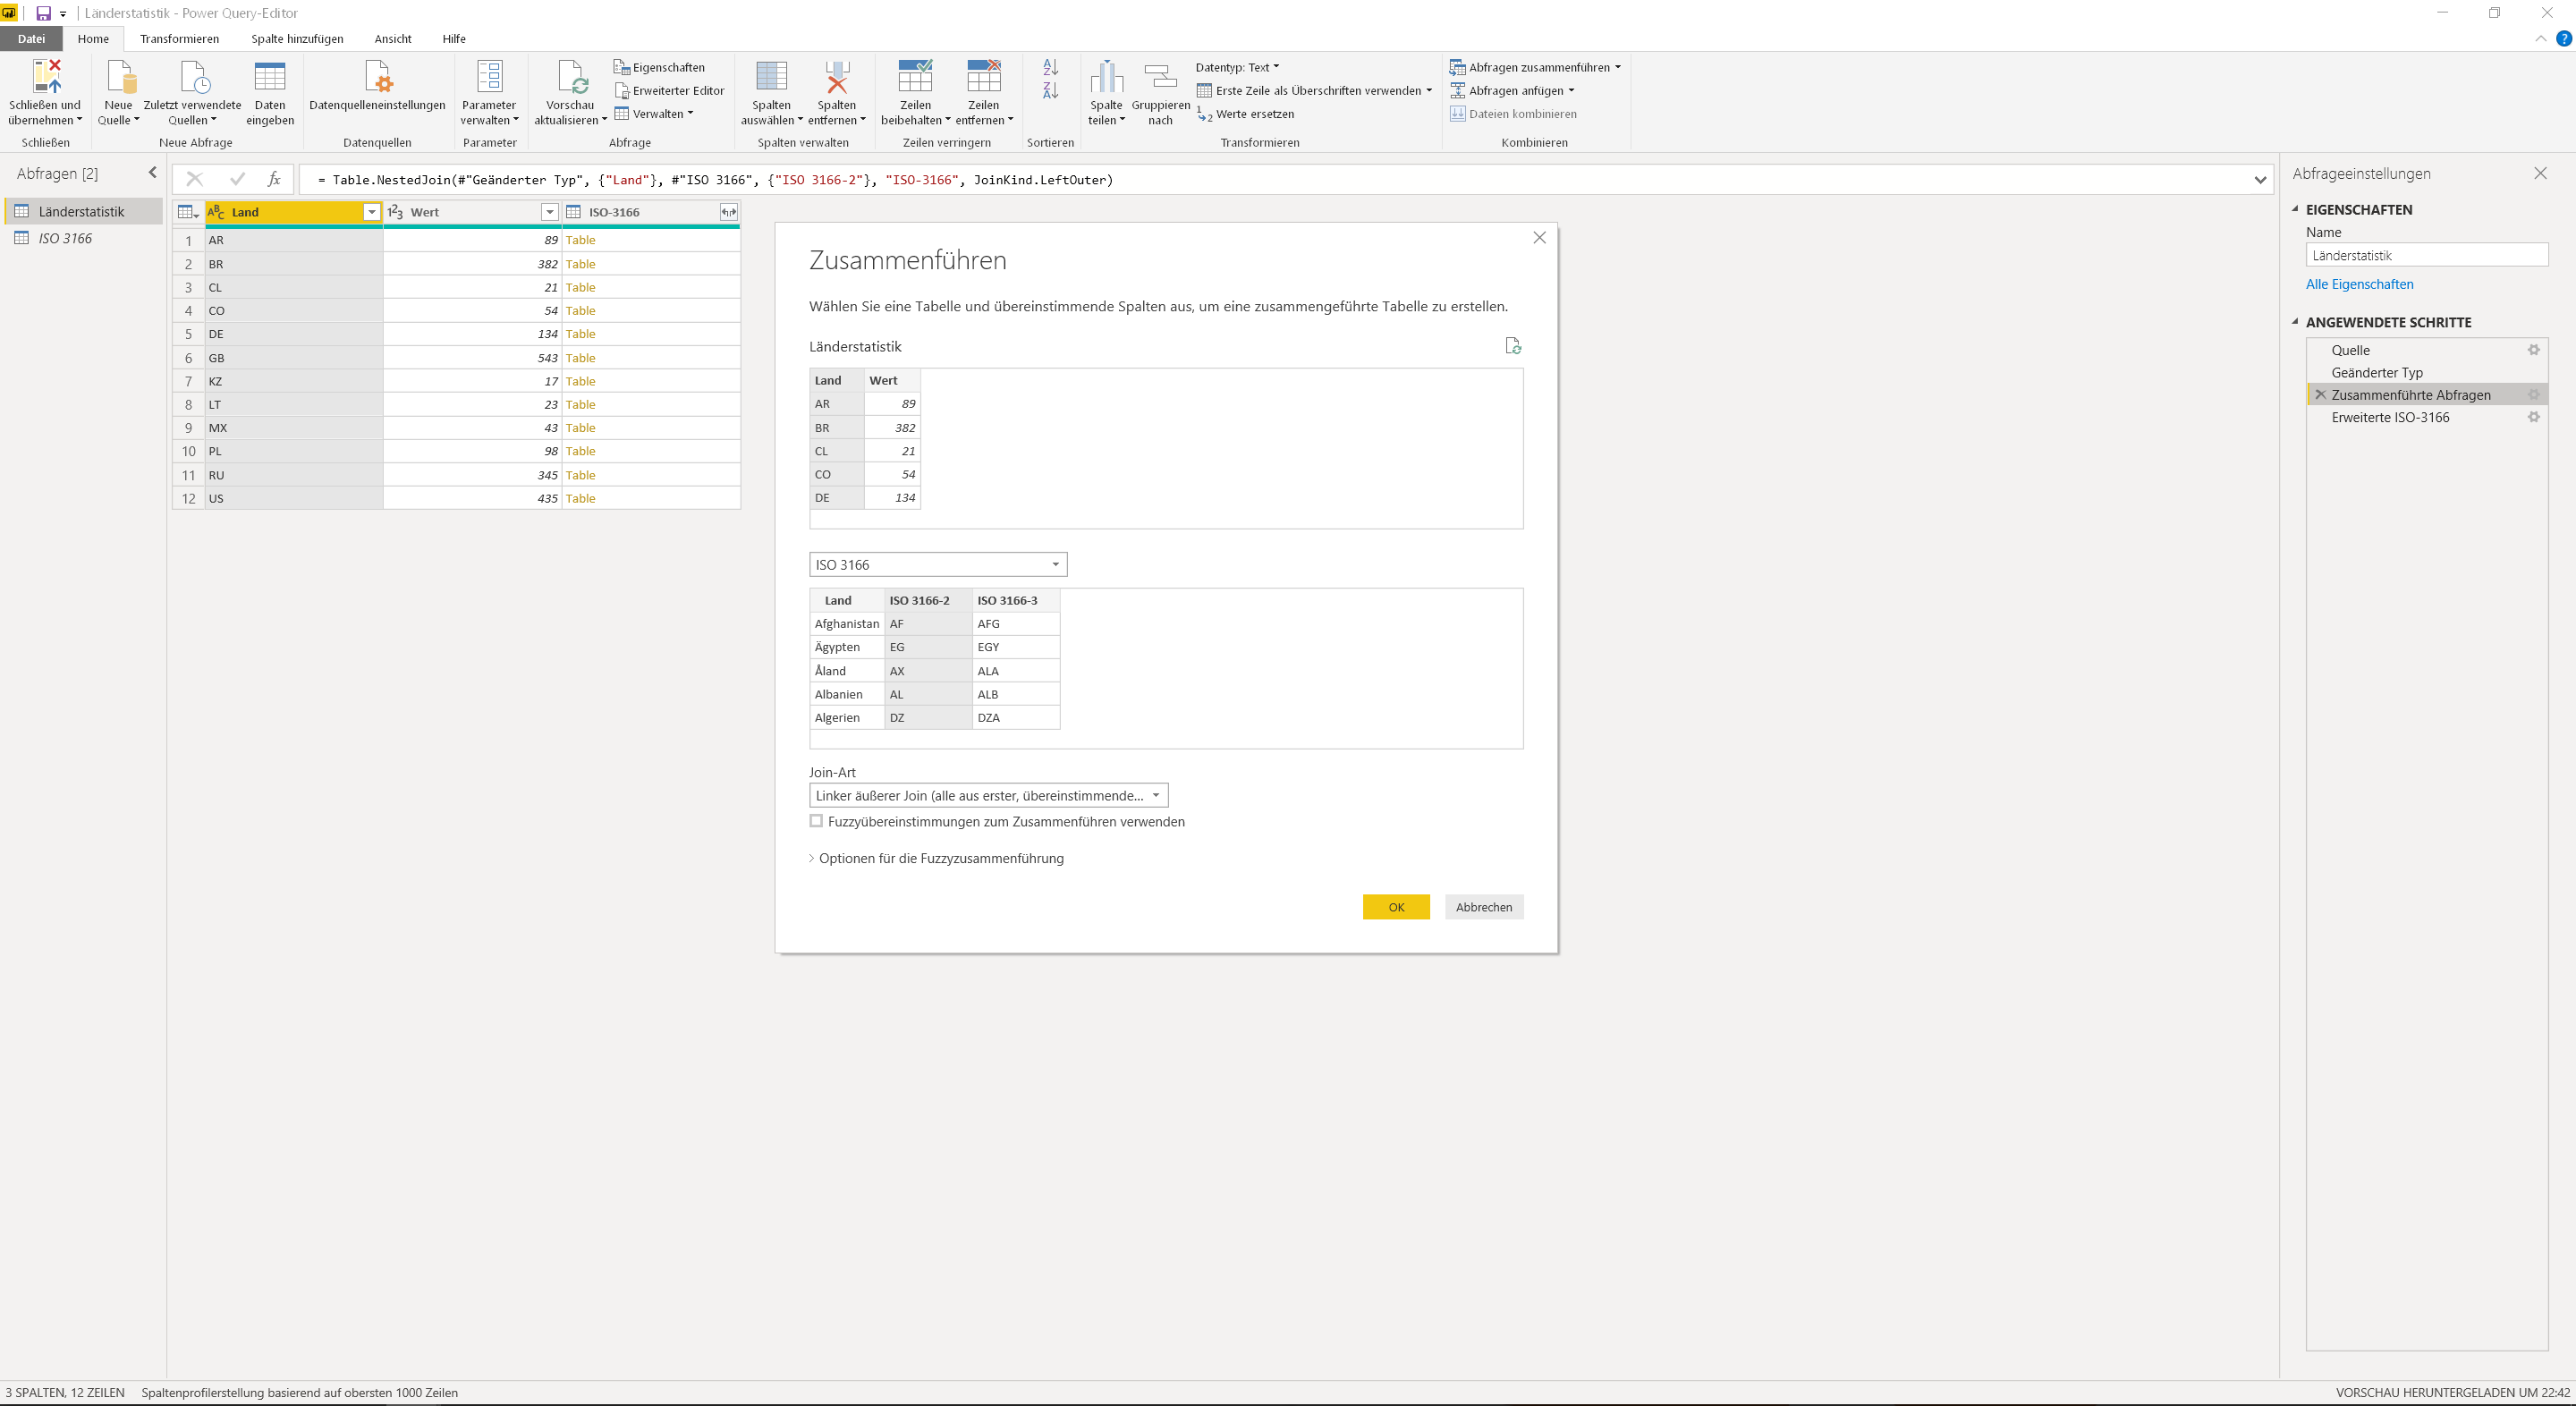Open gear for Erweiterte ISO-3166 step

2533,417
